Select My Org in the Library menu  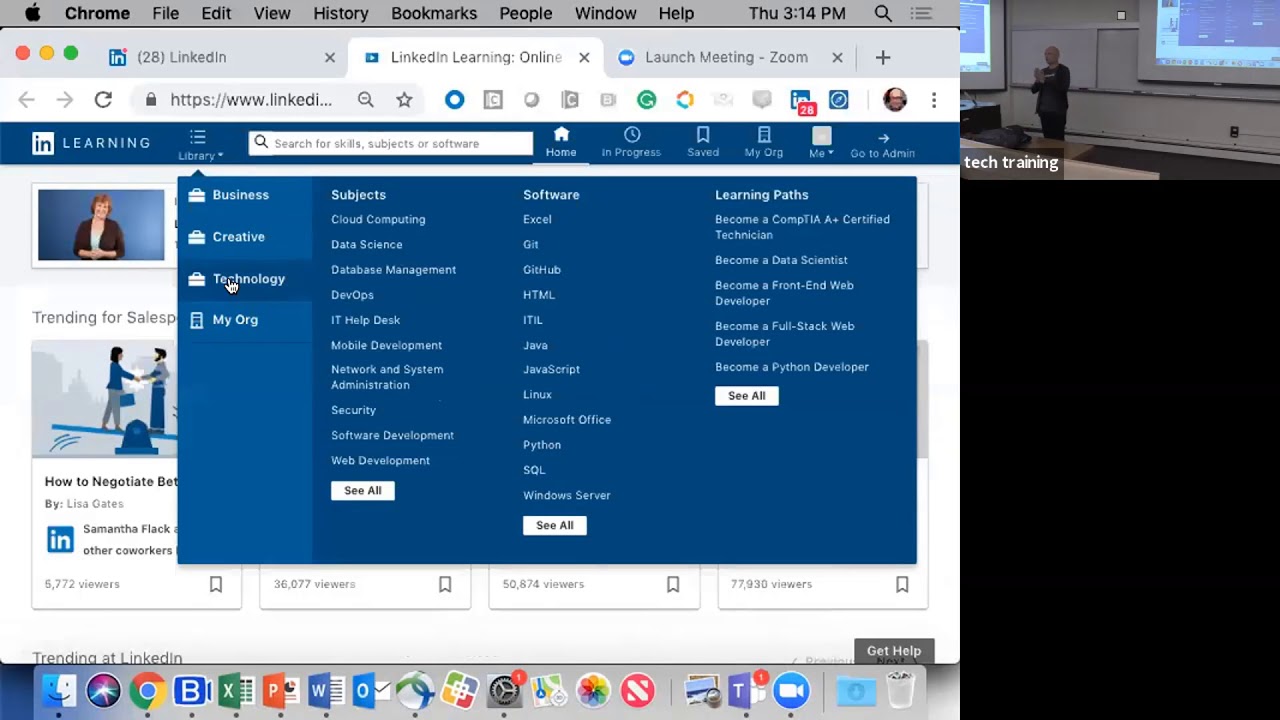pyautogui.click(x=235, y=320)
